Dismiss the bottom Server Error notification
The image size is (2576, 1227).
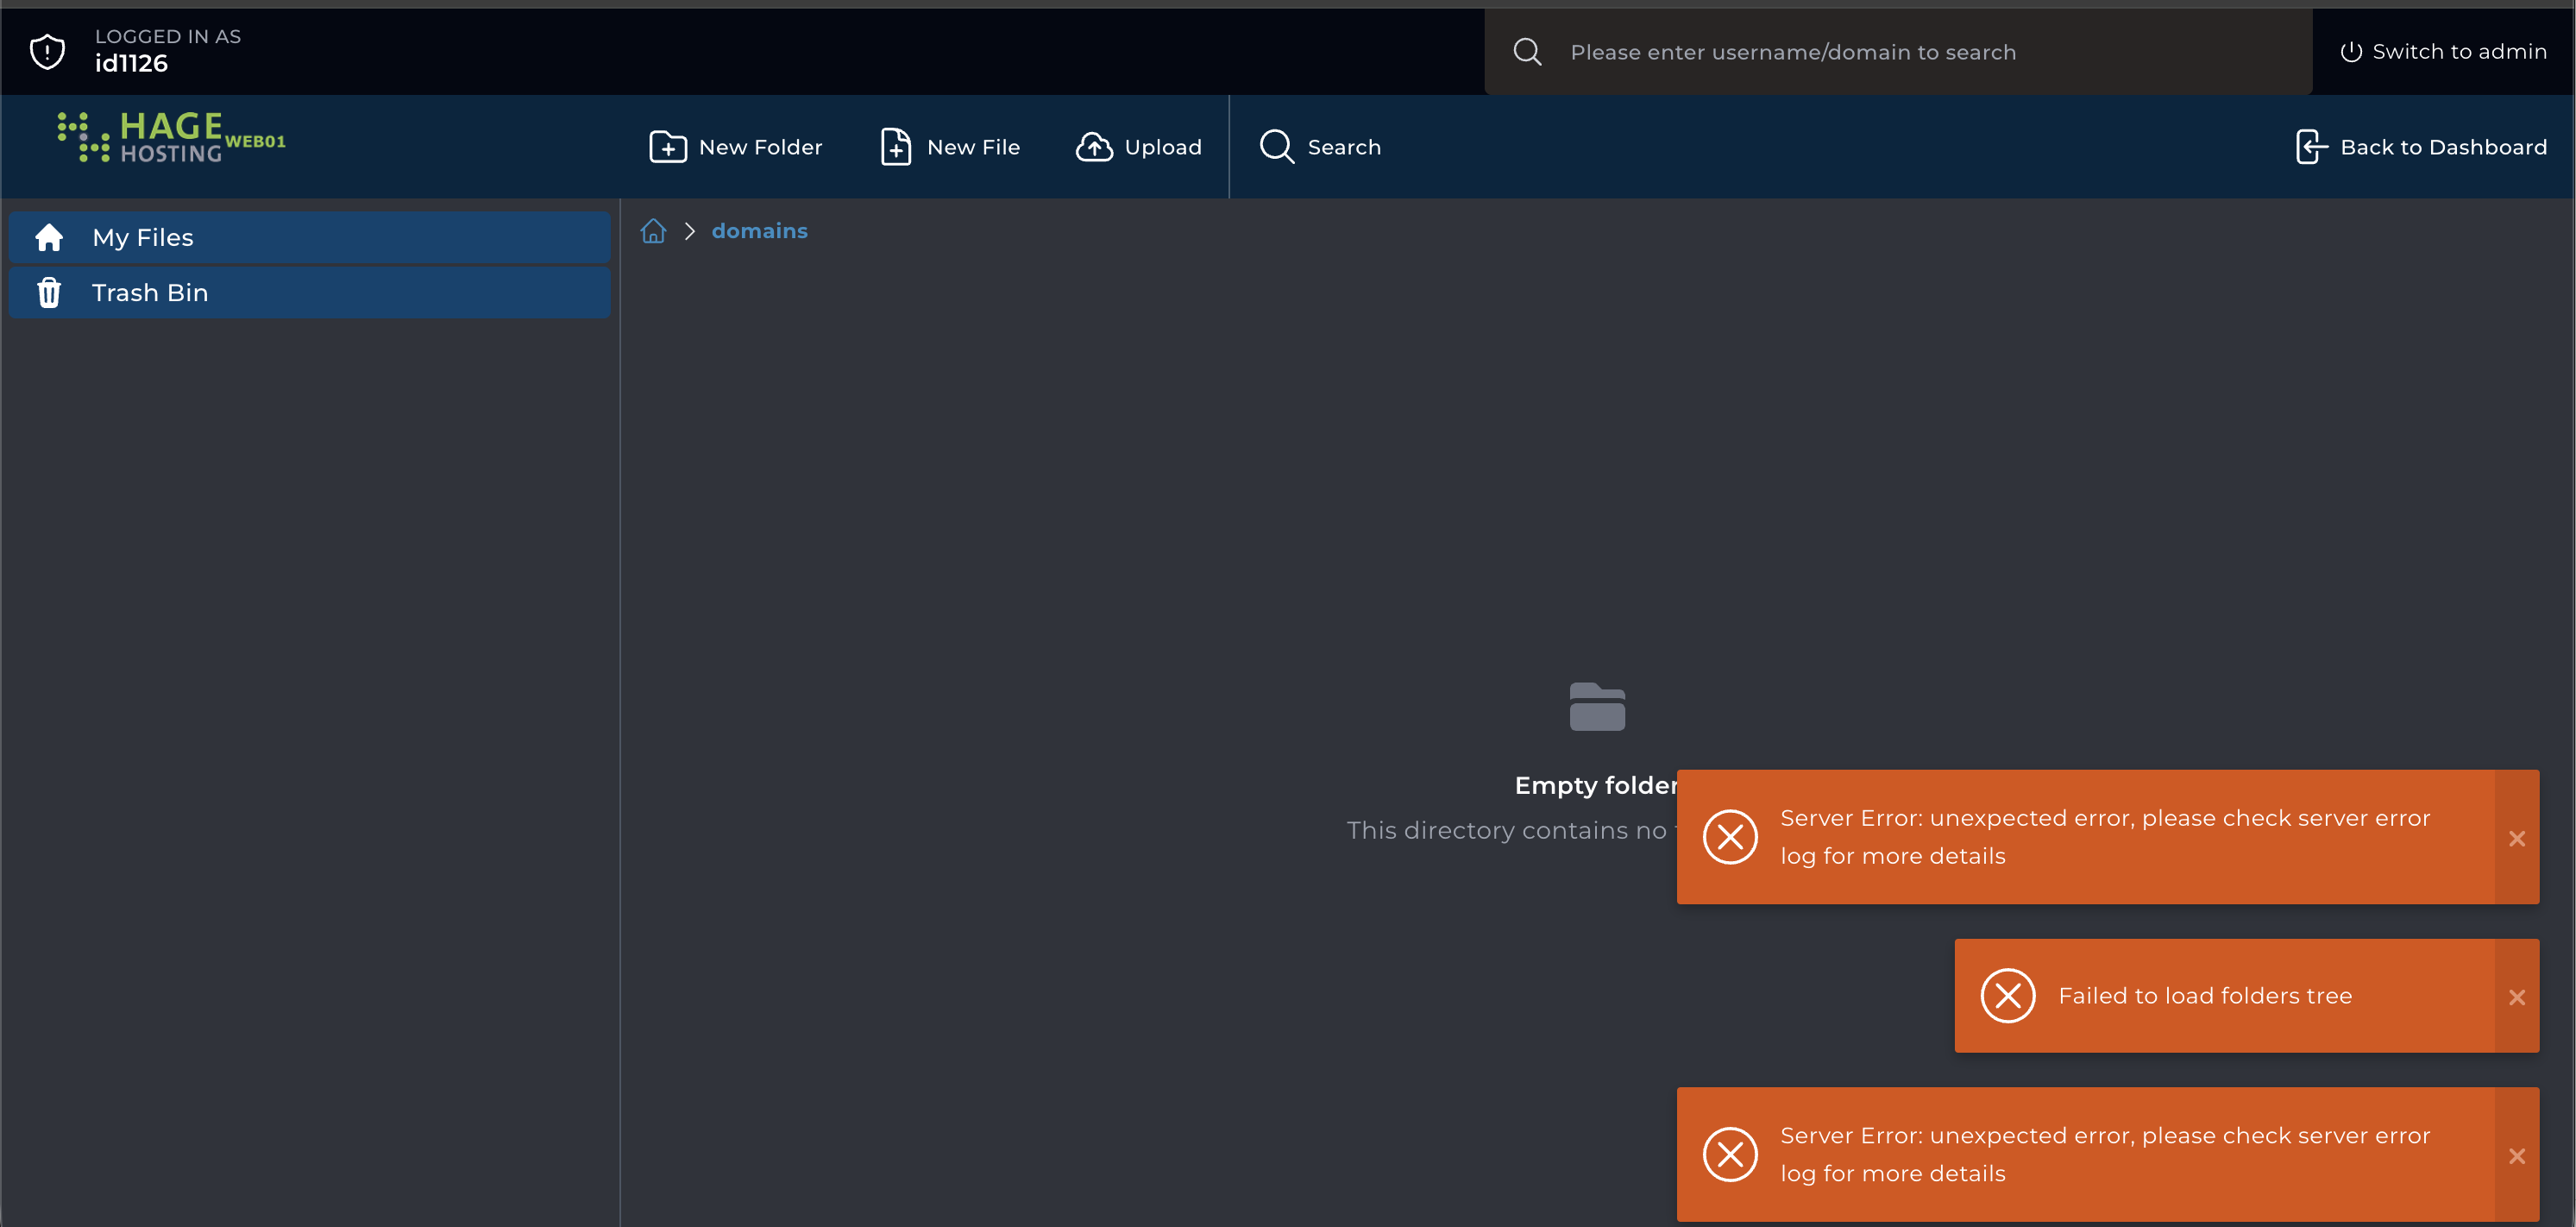pos(2516,1156)
